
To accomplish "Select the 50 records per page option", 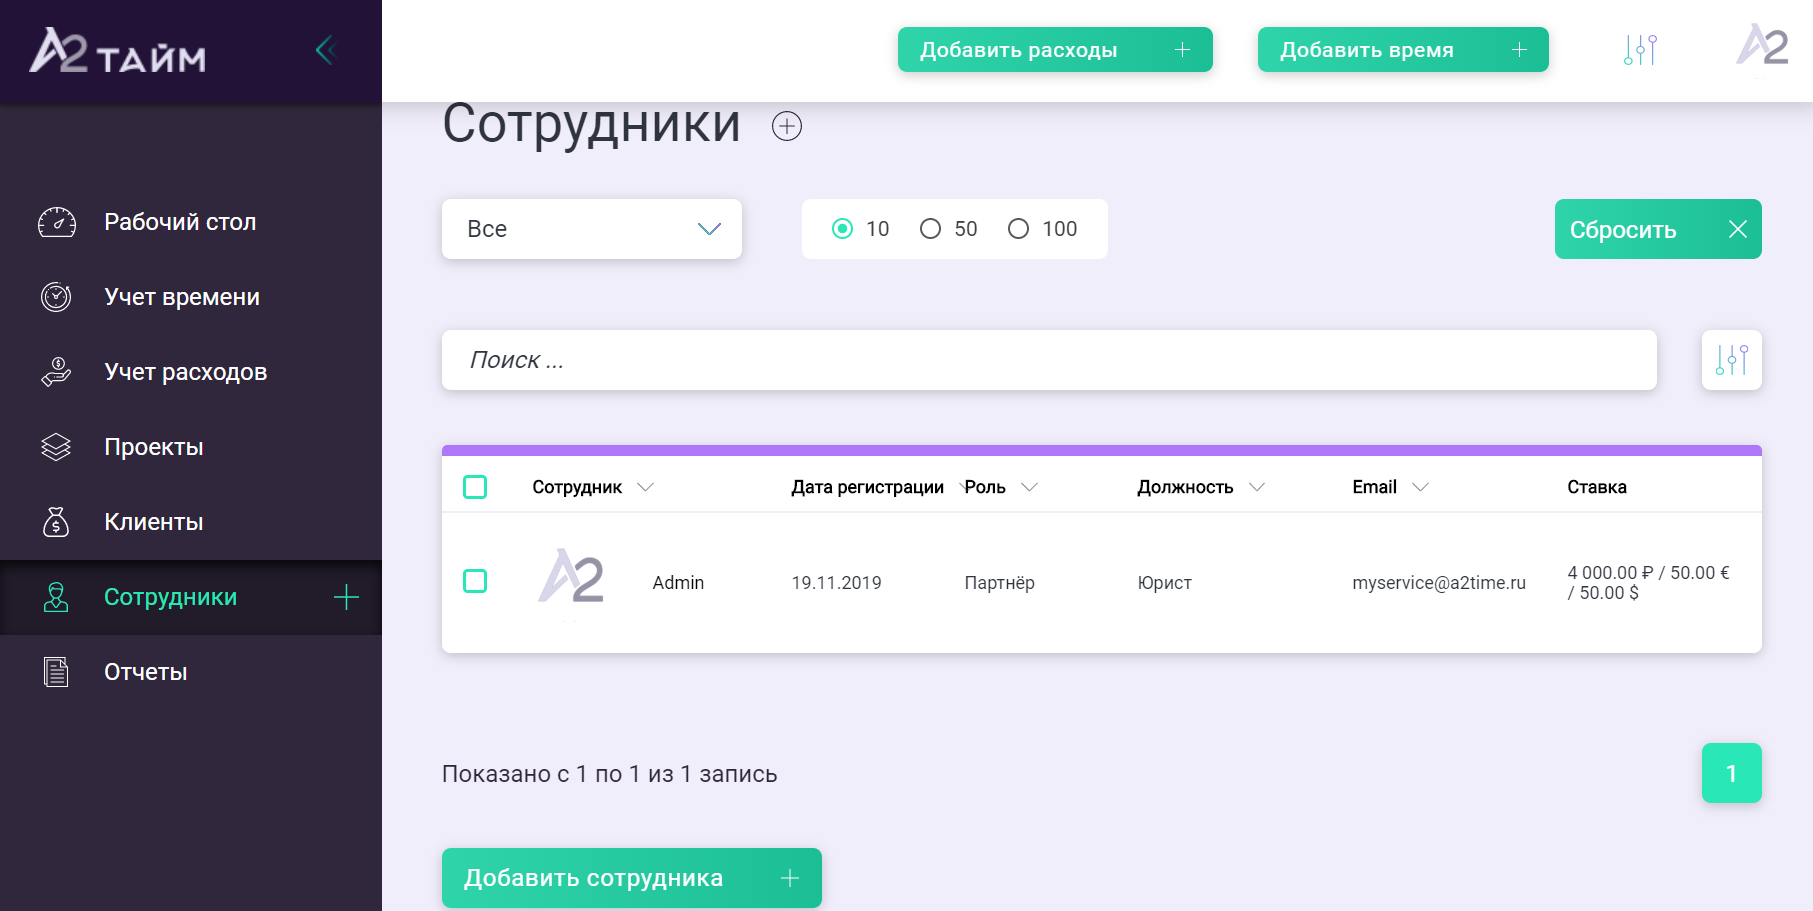I will coord(933,228).
